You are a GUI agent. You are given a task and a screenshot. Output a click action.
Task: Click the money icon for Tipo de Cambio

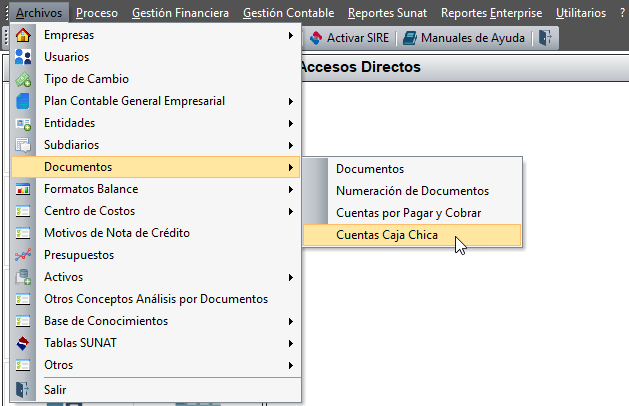pos(23,79)
